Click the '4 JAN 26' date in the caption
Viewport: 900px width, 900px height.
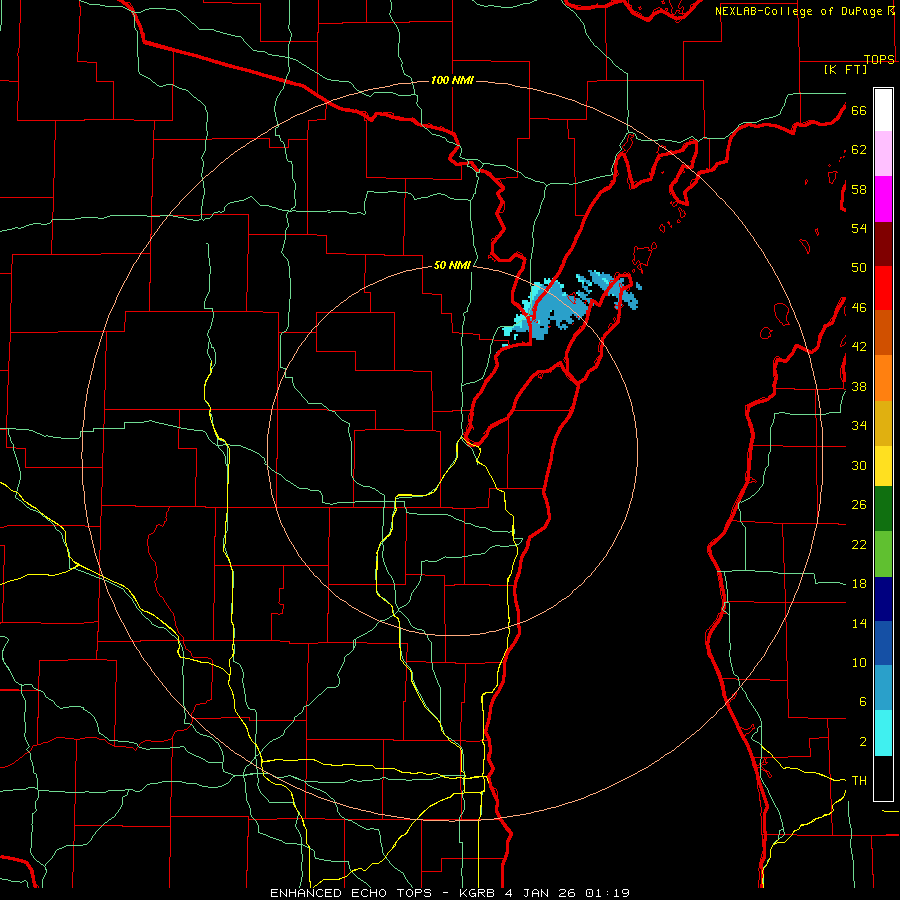pos(542,893)
